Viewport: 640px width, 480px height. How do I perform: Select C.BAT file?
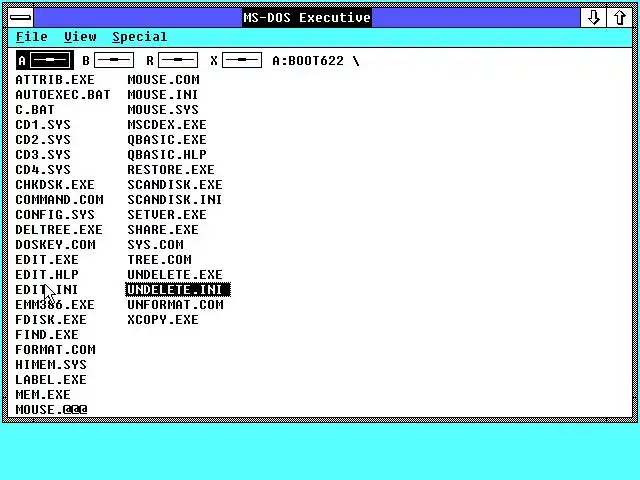[35, 110]
